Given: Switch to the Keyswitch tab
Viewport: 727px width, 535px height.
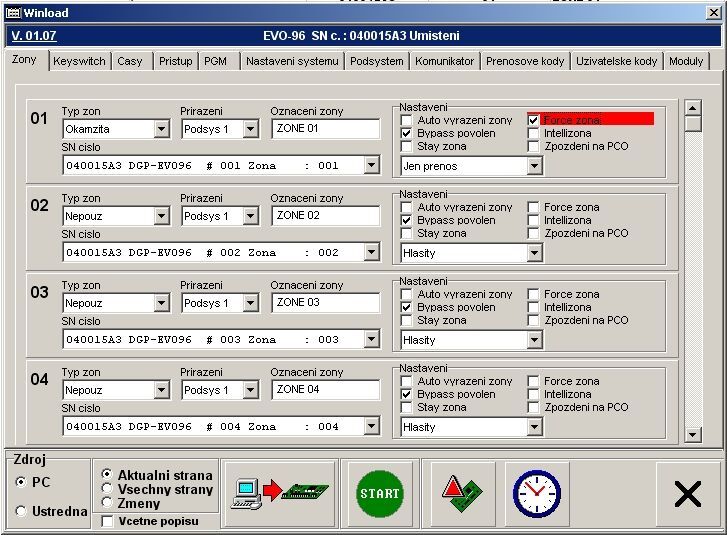Looking at the screenshot, I should click(x=79, y=61).
